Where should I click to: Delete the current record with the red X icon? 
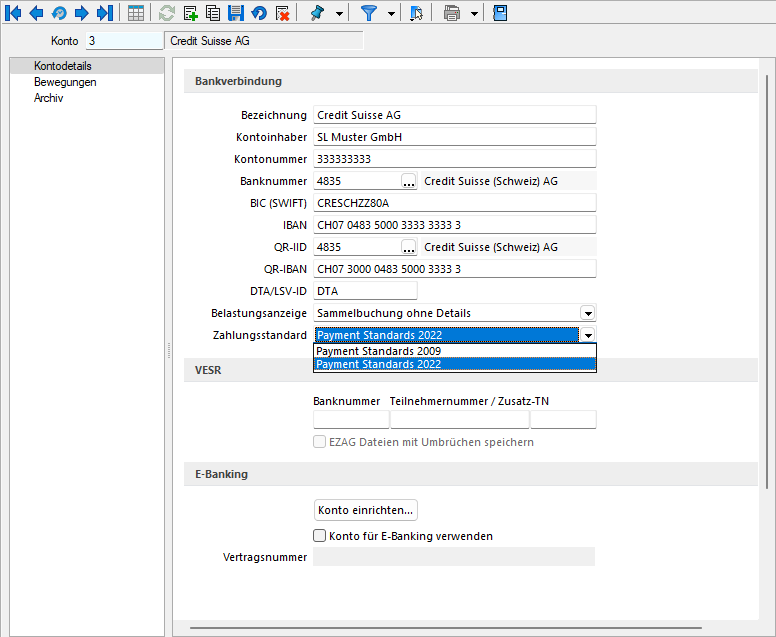(x=282, y=13)
